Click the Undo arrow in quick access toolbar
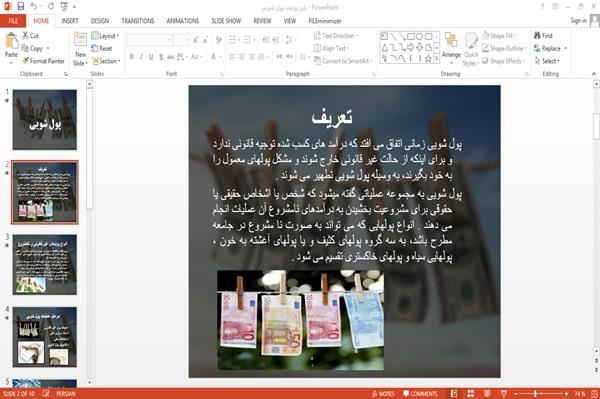 [34, 6]
